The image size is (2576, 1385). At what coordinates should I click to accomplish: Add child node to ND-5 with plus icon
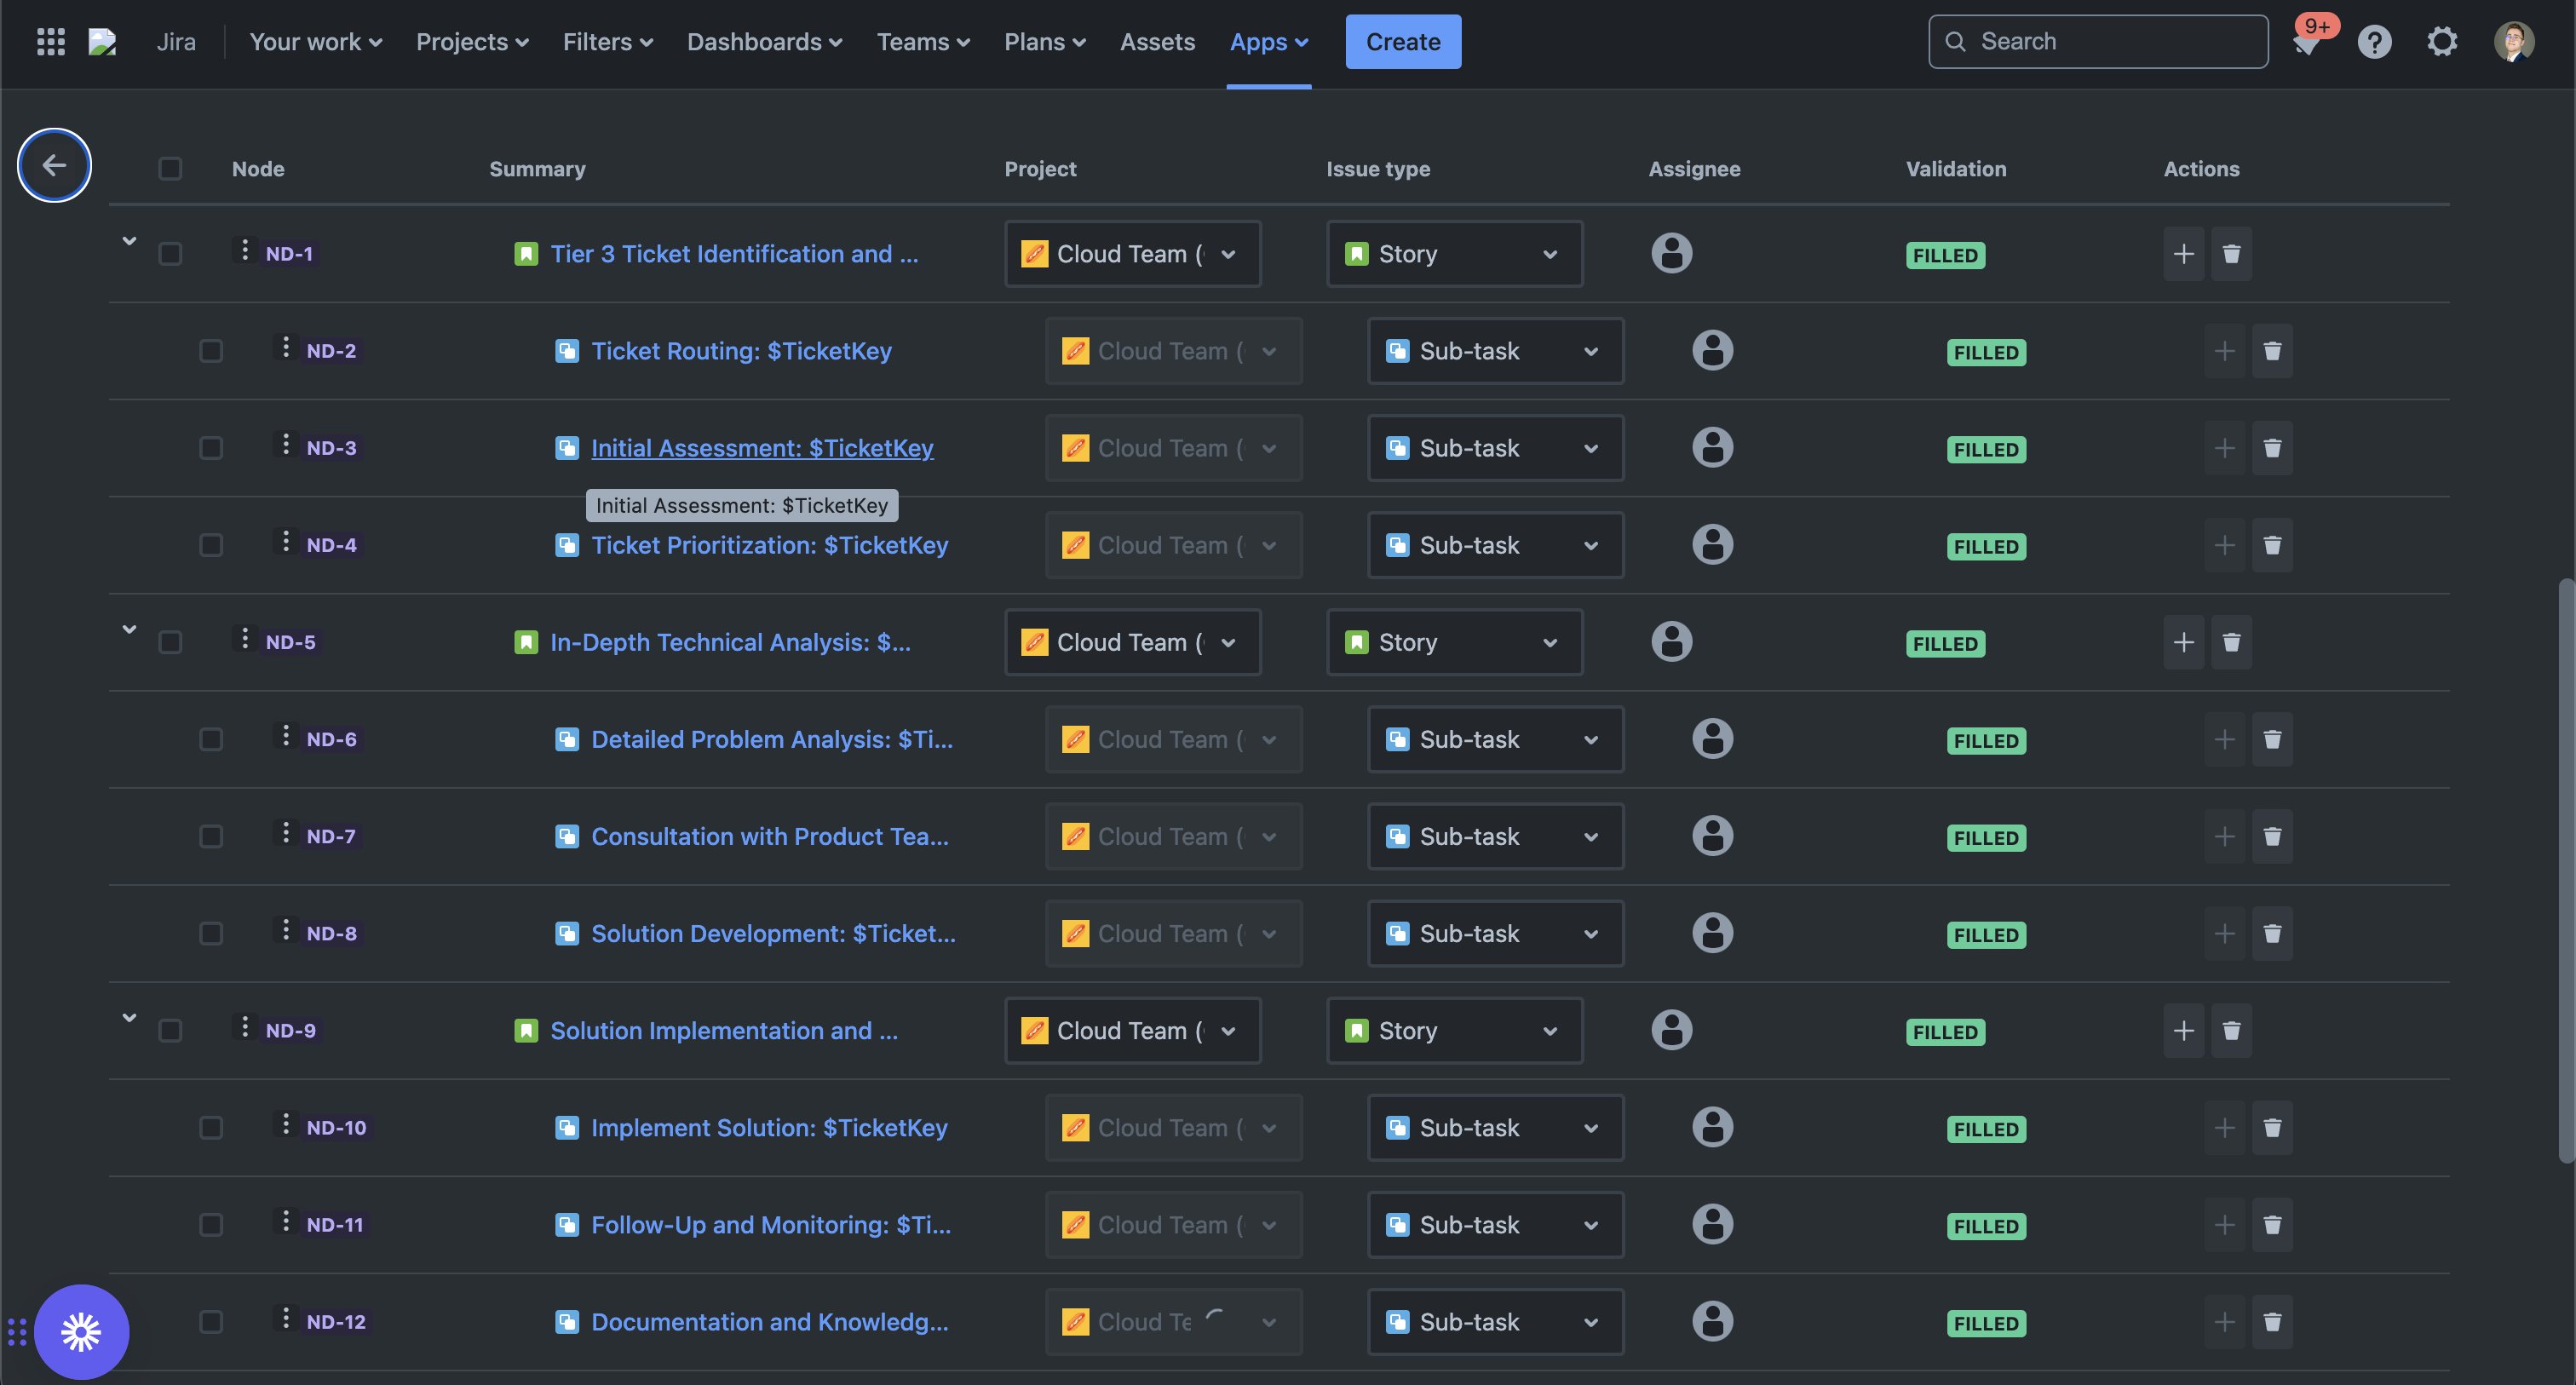click(x=2183, y=642)
